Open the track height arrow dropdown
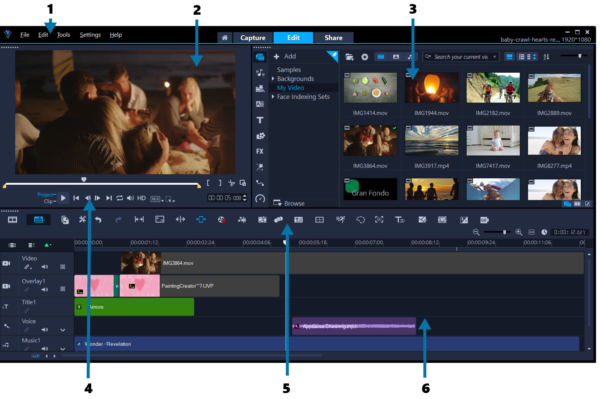600x399 pixels. point(48,245)
